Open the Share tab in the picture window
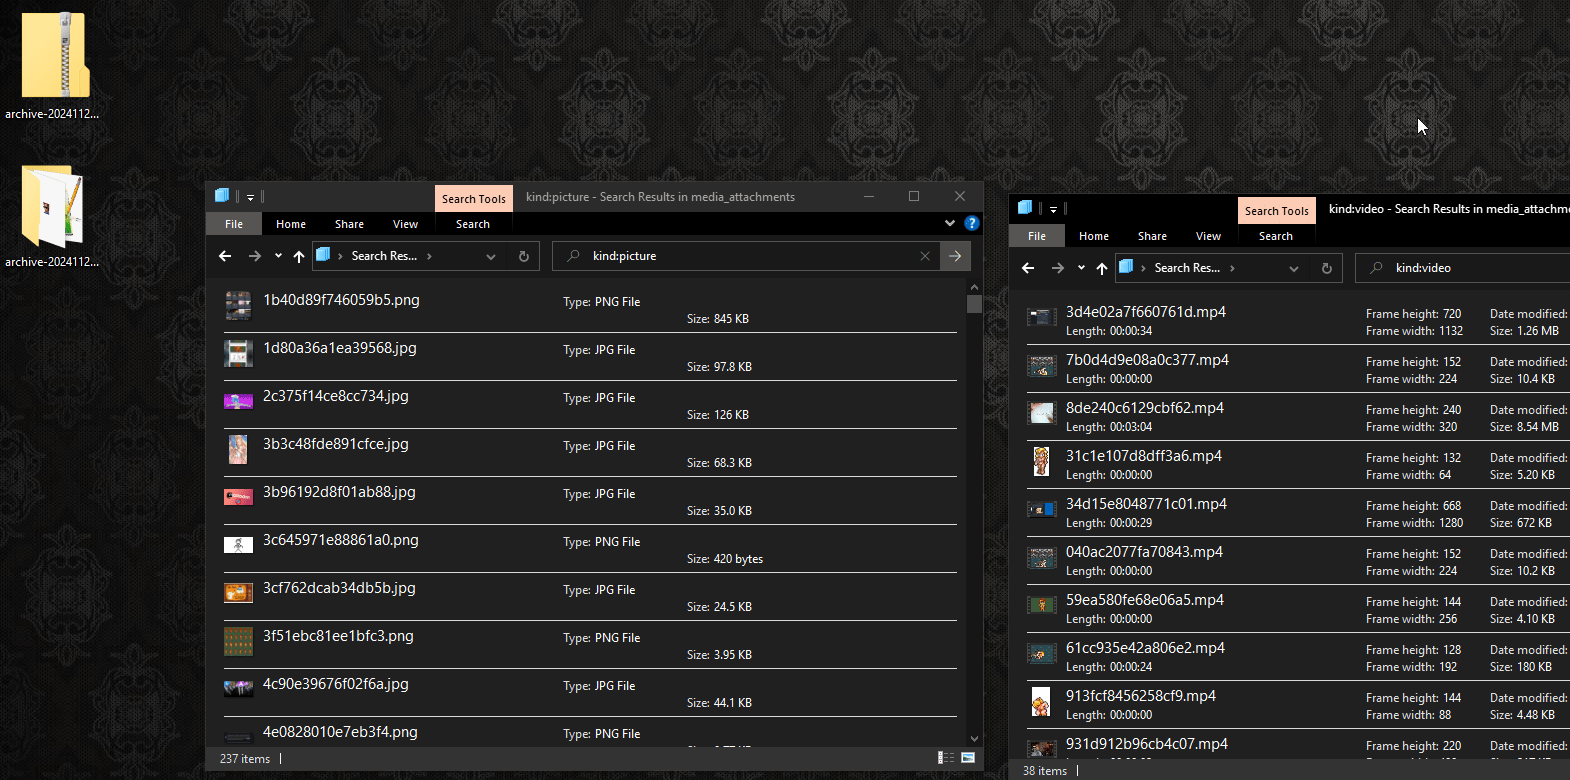Viewport: 1570px width, 780px height. click(349, 224)
